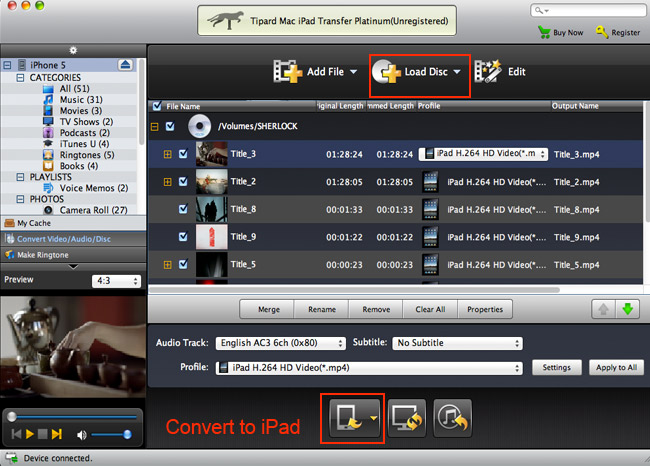Open Title_3 row profile dropdown
Viewport: 650px width, 466px height.
pos(483,154)
